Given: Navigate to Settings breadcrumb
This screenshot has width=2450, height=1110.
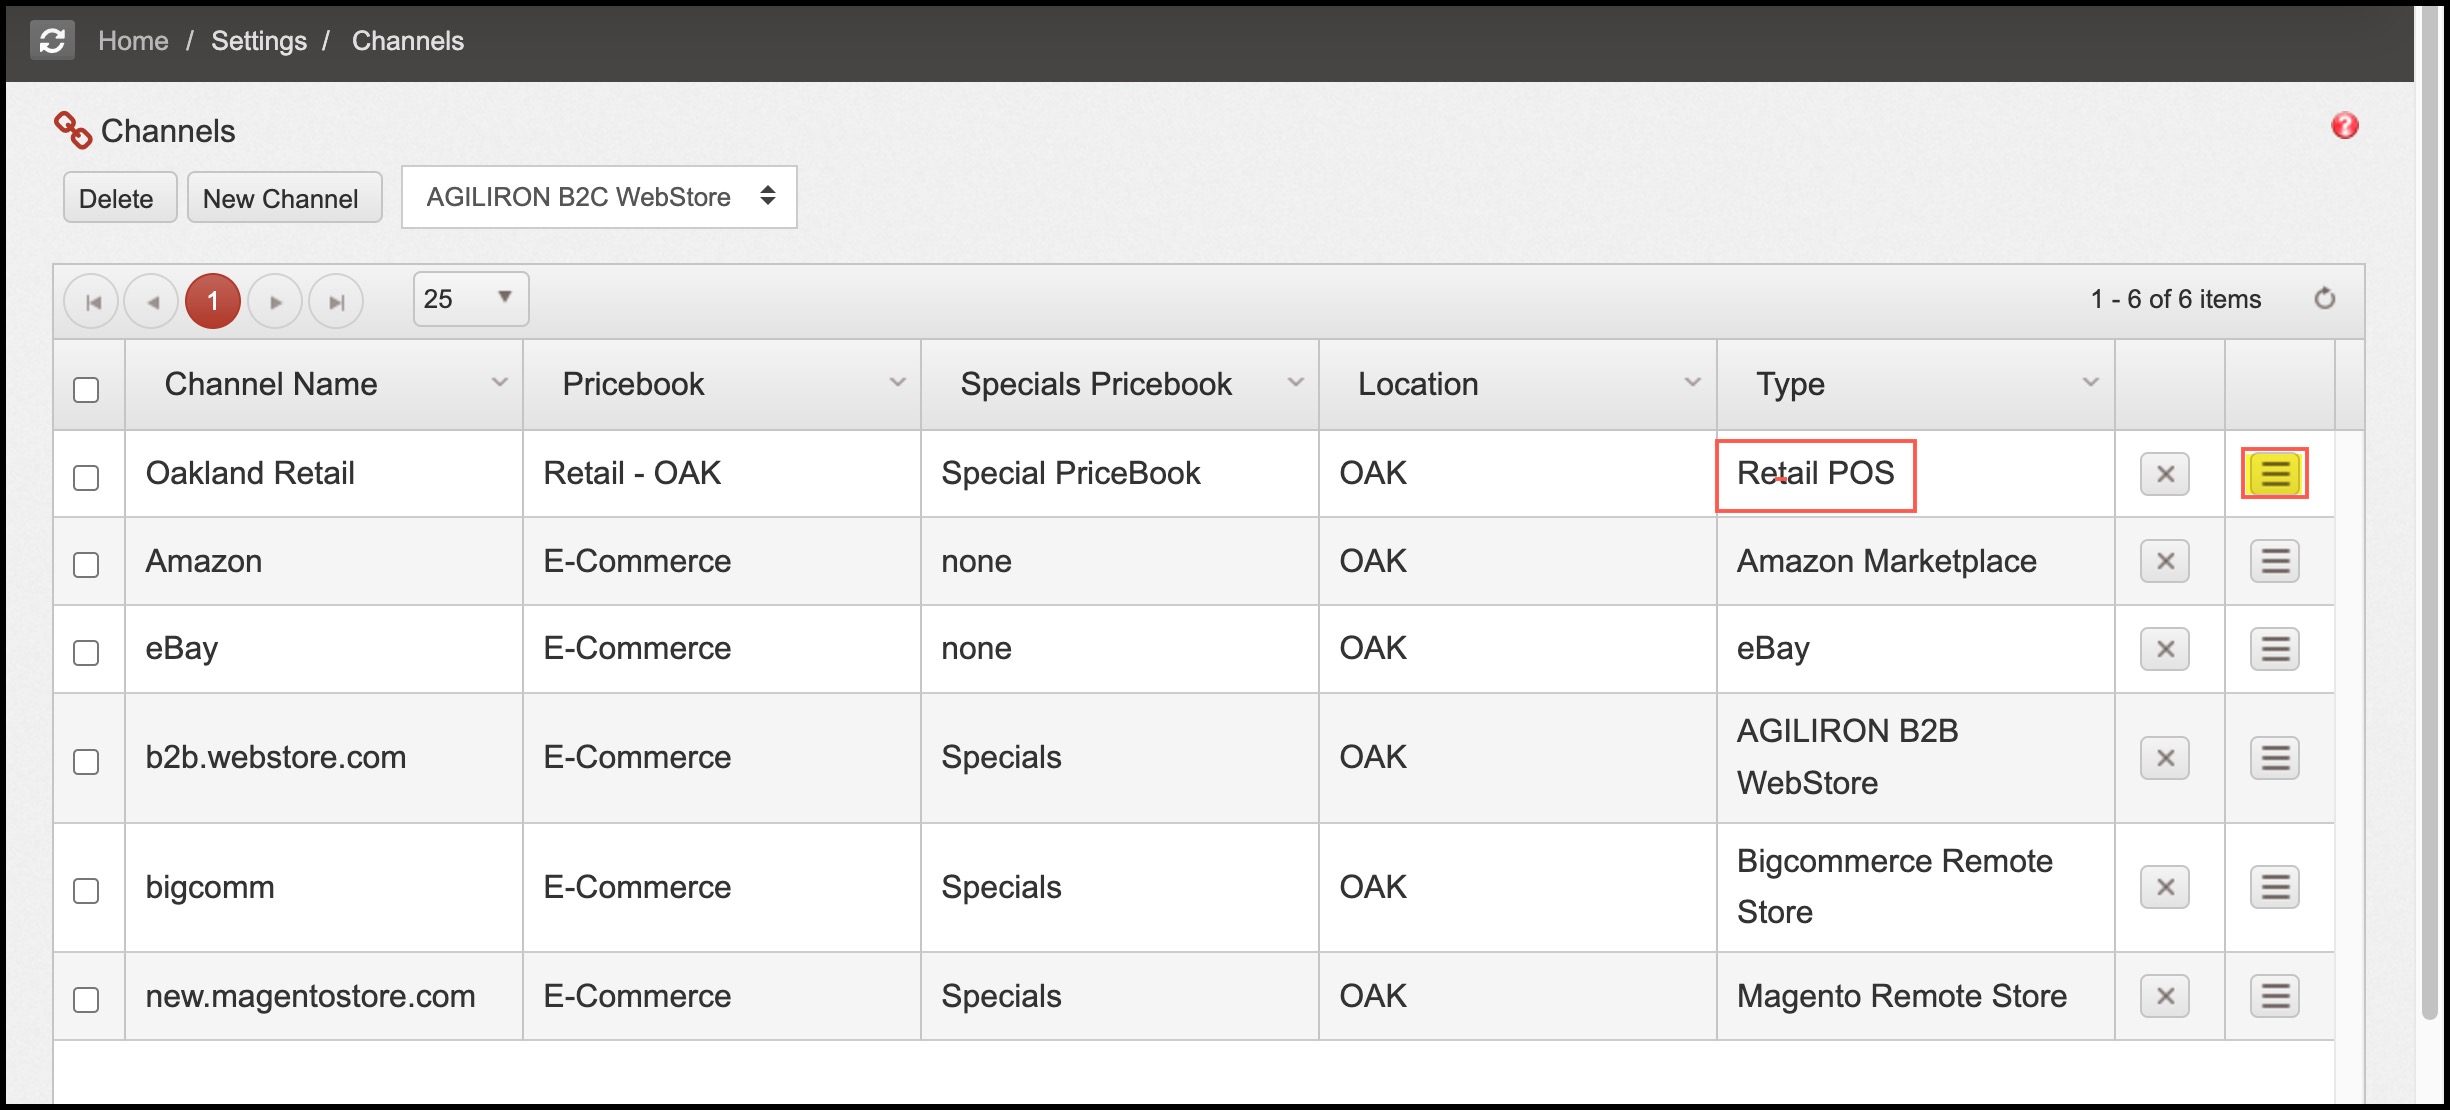Looking at the screenshot, I should [x=259, y=41].
